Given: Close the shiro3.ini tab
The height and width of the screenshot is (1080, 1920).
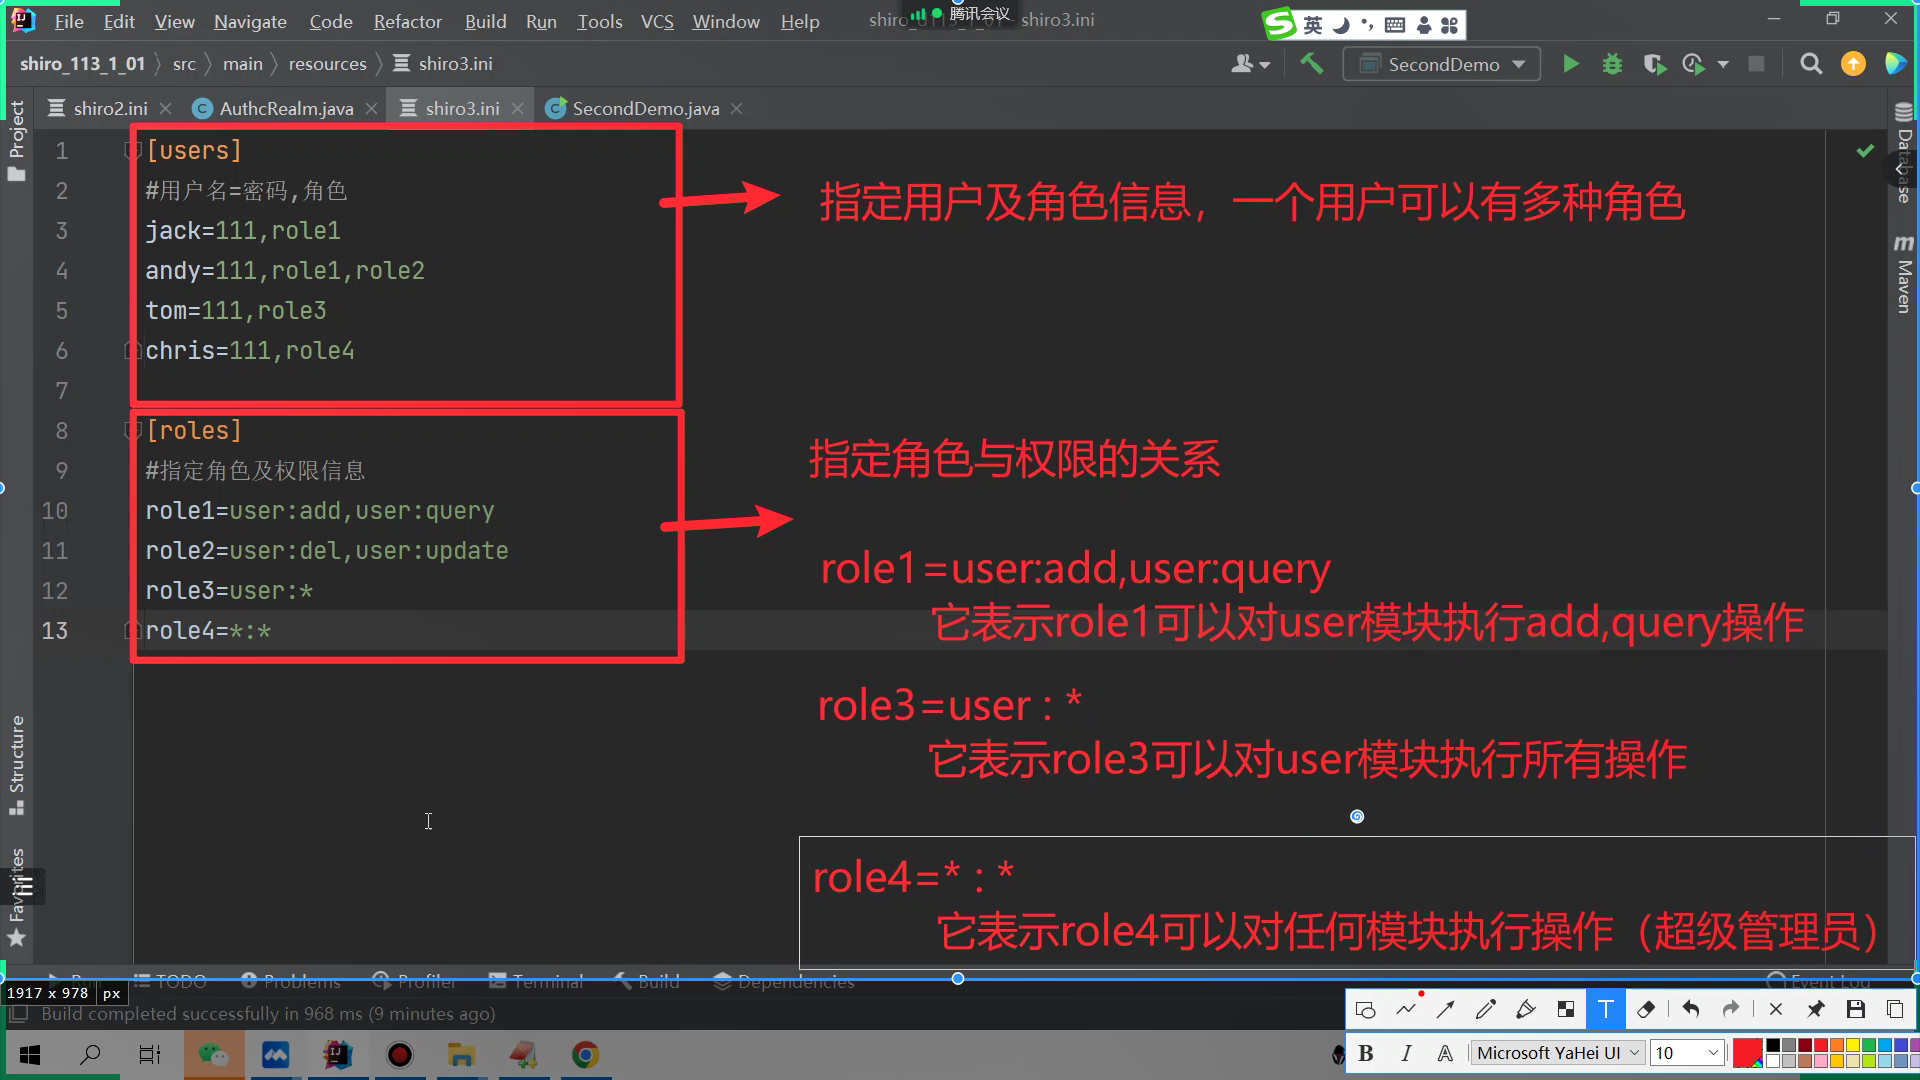Looking at the screenshot, I should (517, 108).
